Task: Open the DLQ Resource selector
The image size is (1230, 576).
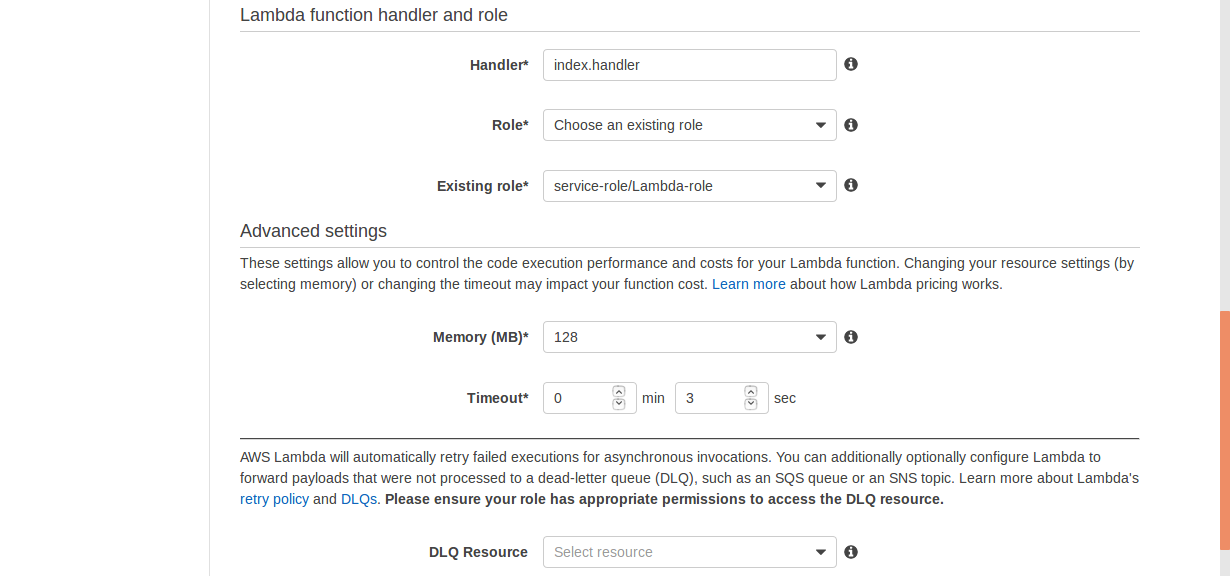Action: 689,552
